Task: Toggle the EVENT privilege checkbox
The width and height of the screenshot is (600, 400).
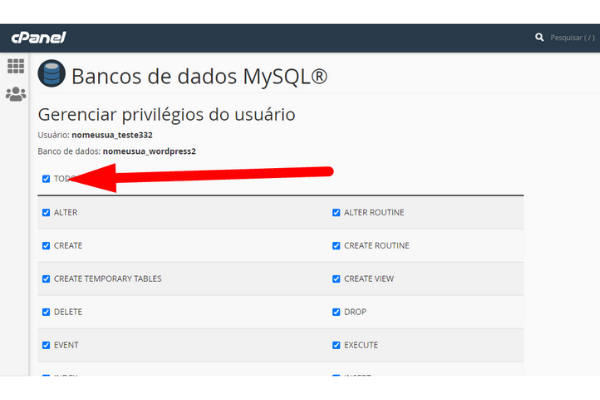Action: (46, 345)
